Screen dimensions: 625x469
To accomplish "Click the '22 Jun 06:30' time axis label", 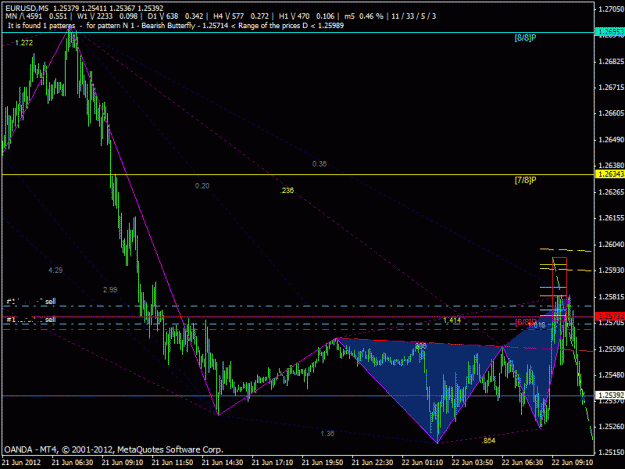I will pos(522,463).
